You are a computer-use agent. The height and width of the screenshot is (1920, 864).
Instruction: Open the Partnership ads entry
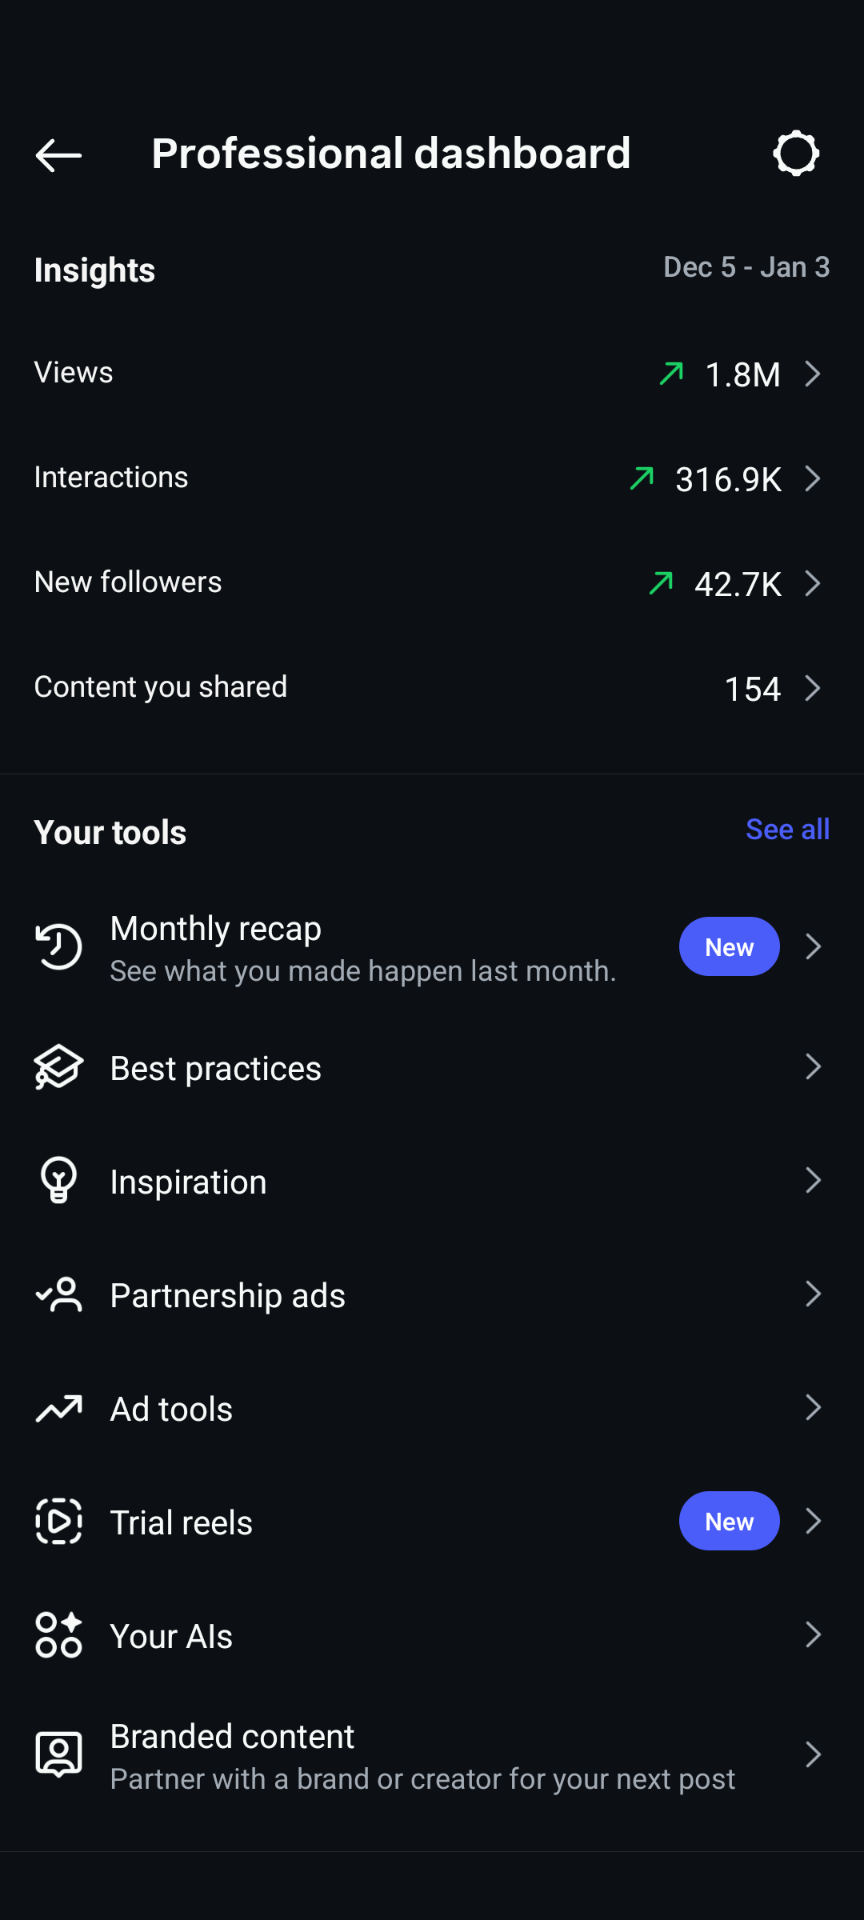click(228, 1296)
